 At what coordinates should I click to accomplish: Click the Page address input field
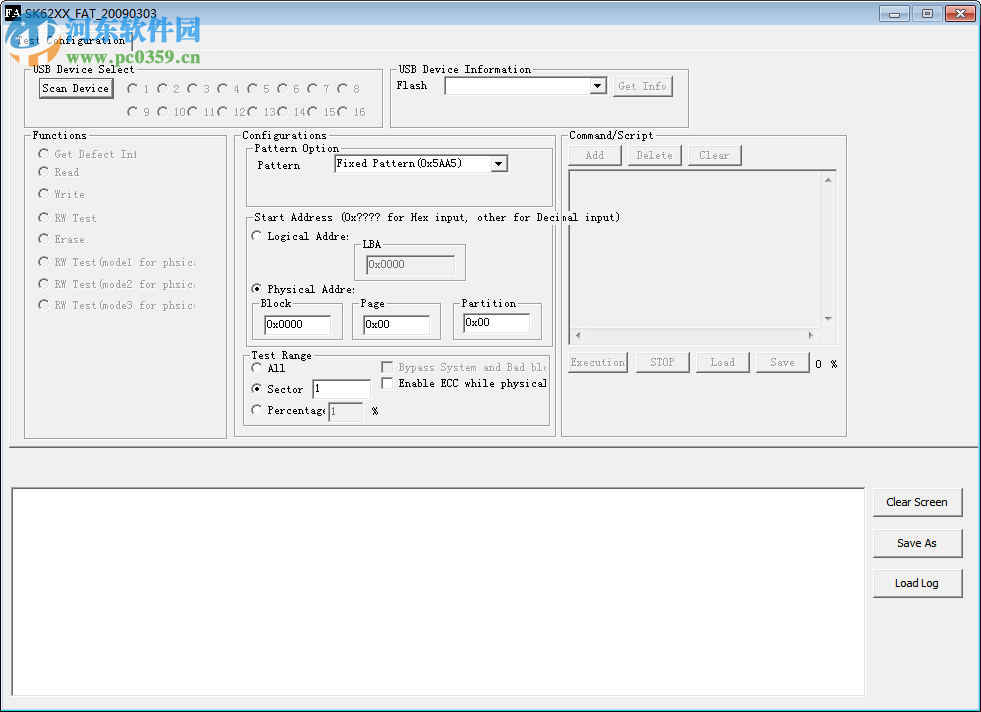397,325
